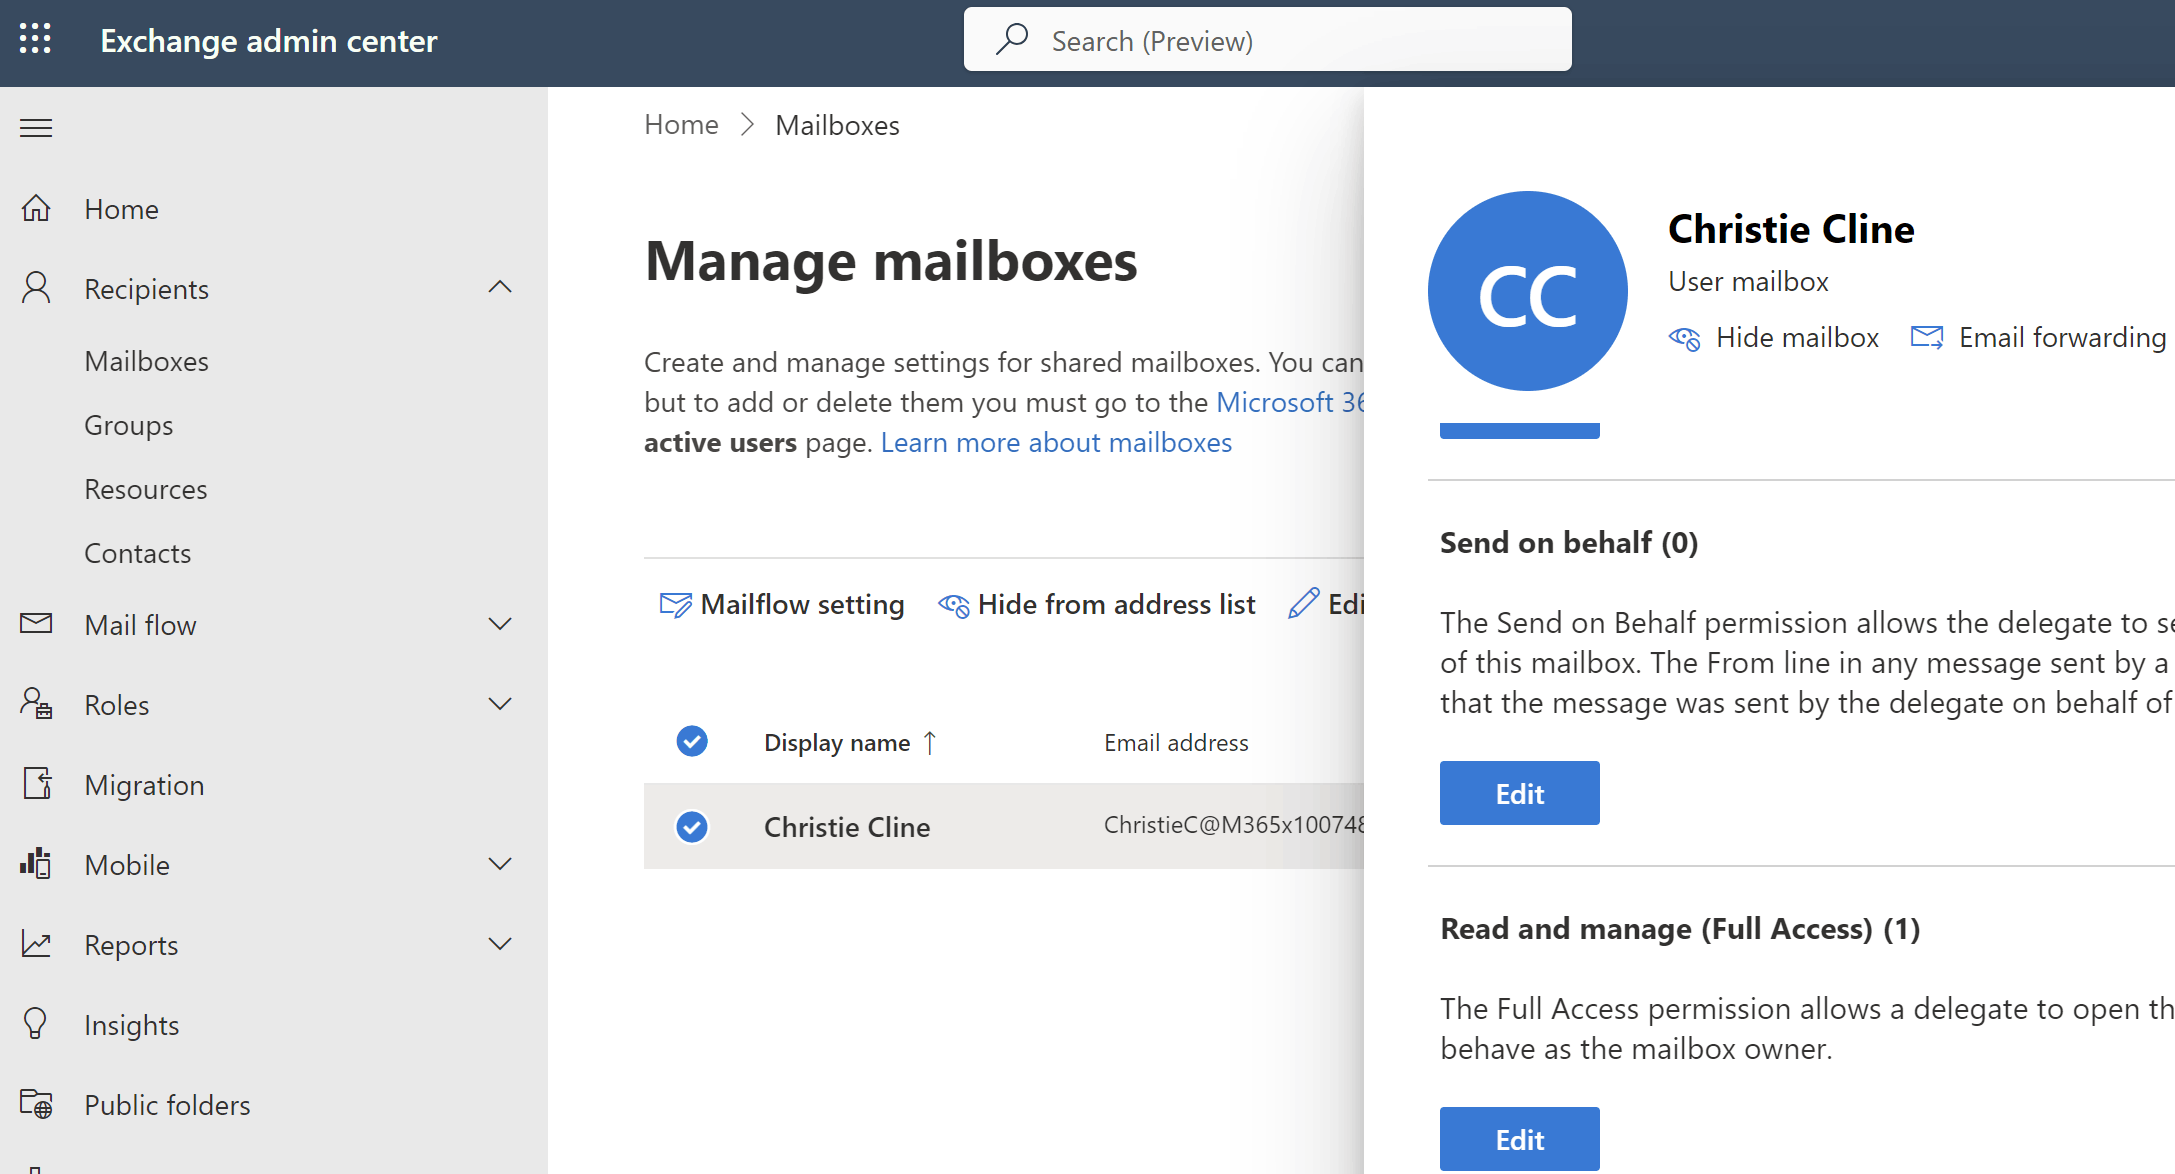Expand the Reports chevron

coord(500,944)
